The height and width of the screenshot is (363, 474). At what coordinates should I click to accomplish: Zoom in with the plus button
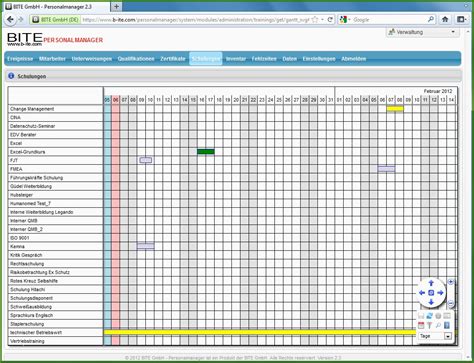point(451,282)
